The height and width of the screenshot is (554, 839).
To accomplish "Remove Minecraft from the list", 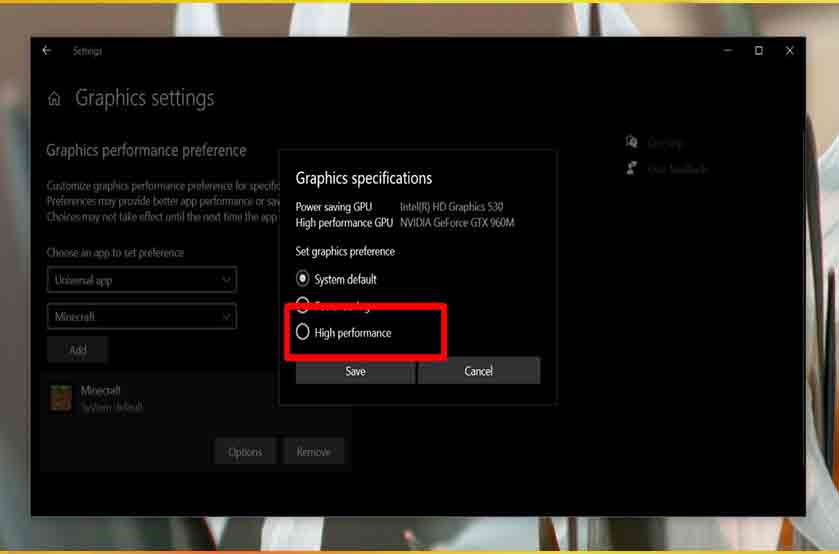I will click(314, 452).
